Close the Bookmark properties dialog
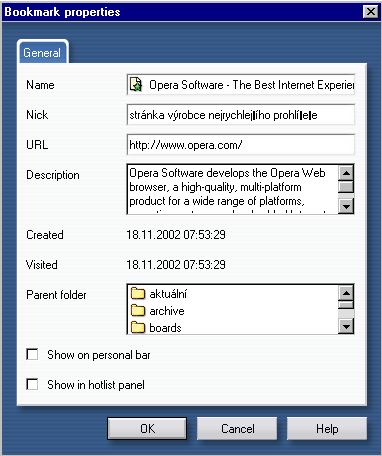This screenshot has height=456, width=382. [x=371, y=12]
